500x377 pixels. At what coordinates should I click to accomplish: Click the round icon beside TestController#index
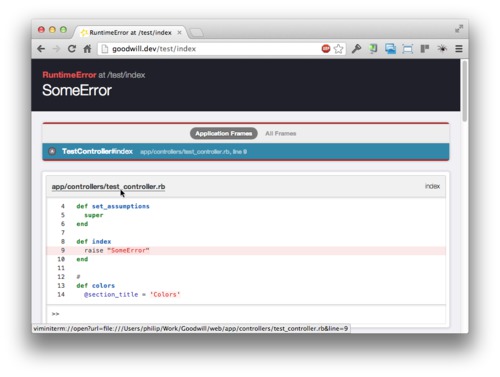[x=52, y=151]
